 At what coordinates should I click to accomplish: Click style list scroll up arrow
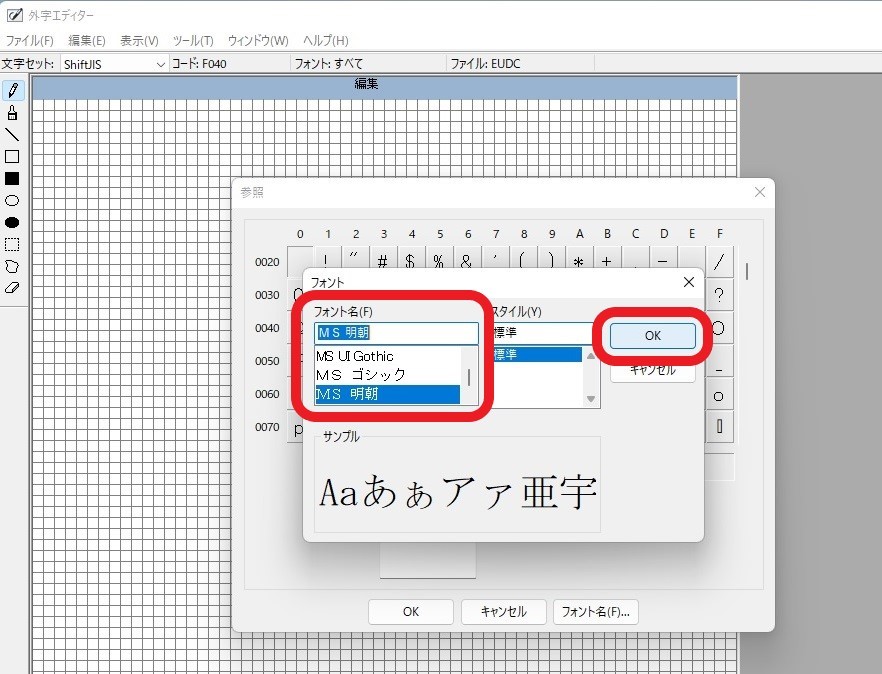pyautogui.click(x=591, y=356)
